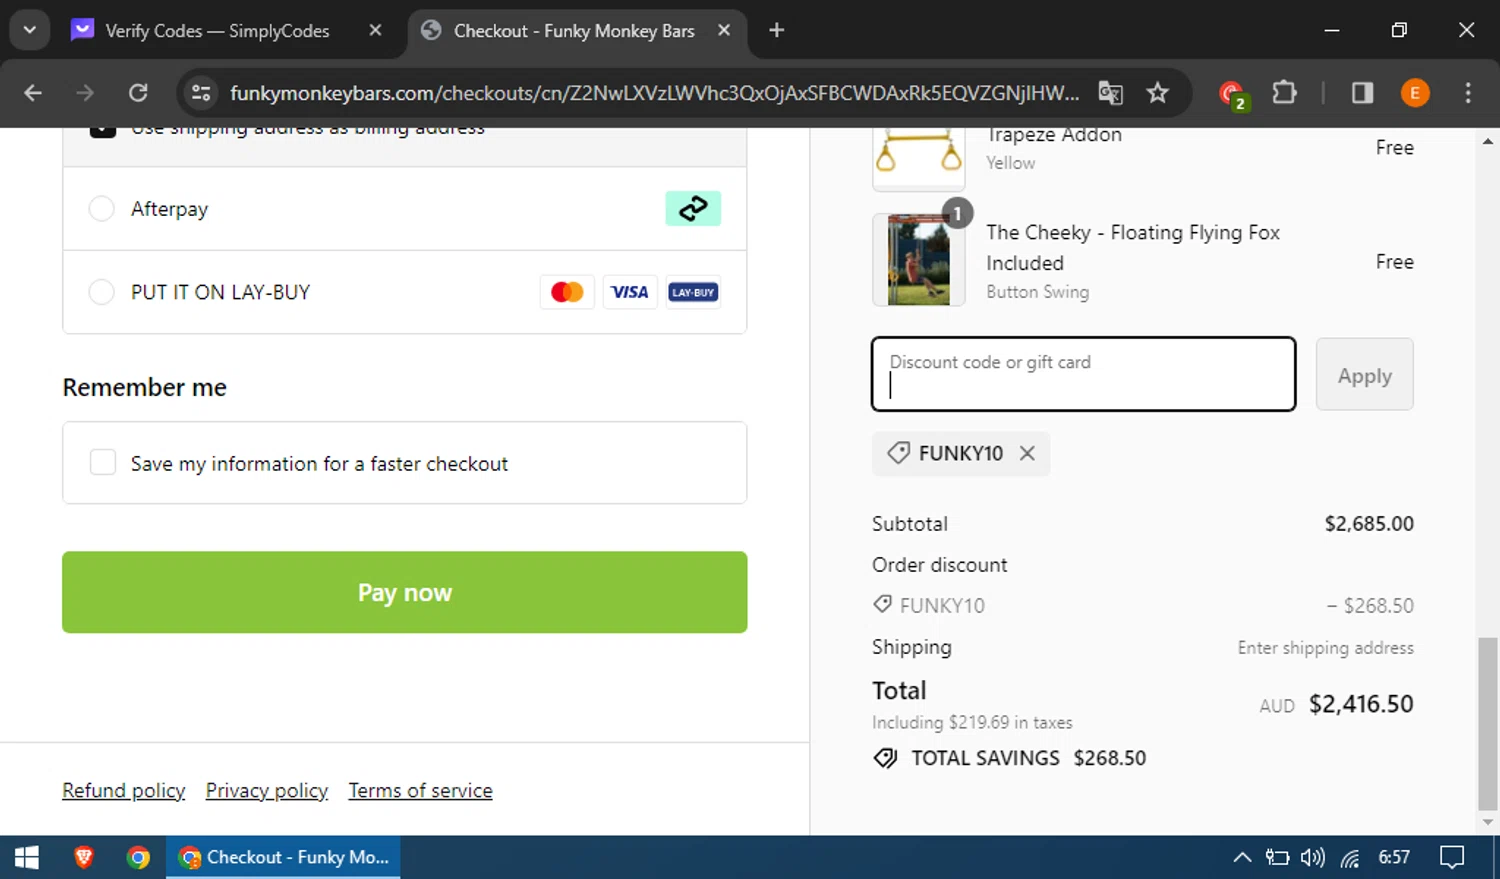1500x879 pixels.
Task: Select the Afterpay payment option
Action: (102, 208)
